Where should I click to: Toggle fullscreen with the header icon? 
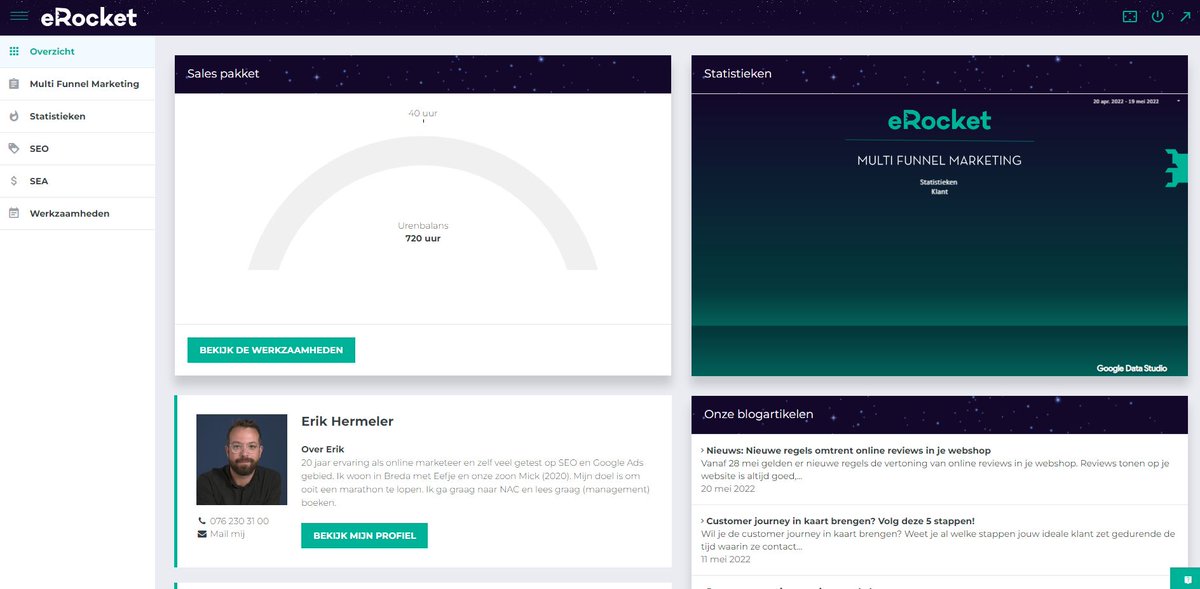click(x=1130, y=17)
